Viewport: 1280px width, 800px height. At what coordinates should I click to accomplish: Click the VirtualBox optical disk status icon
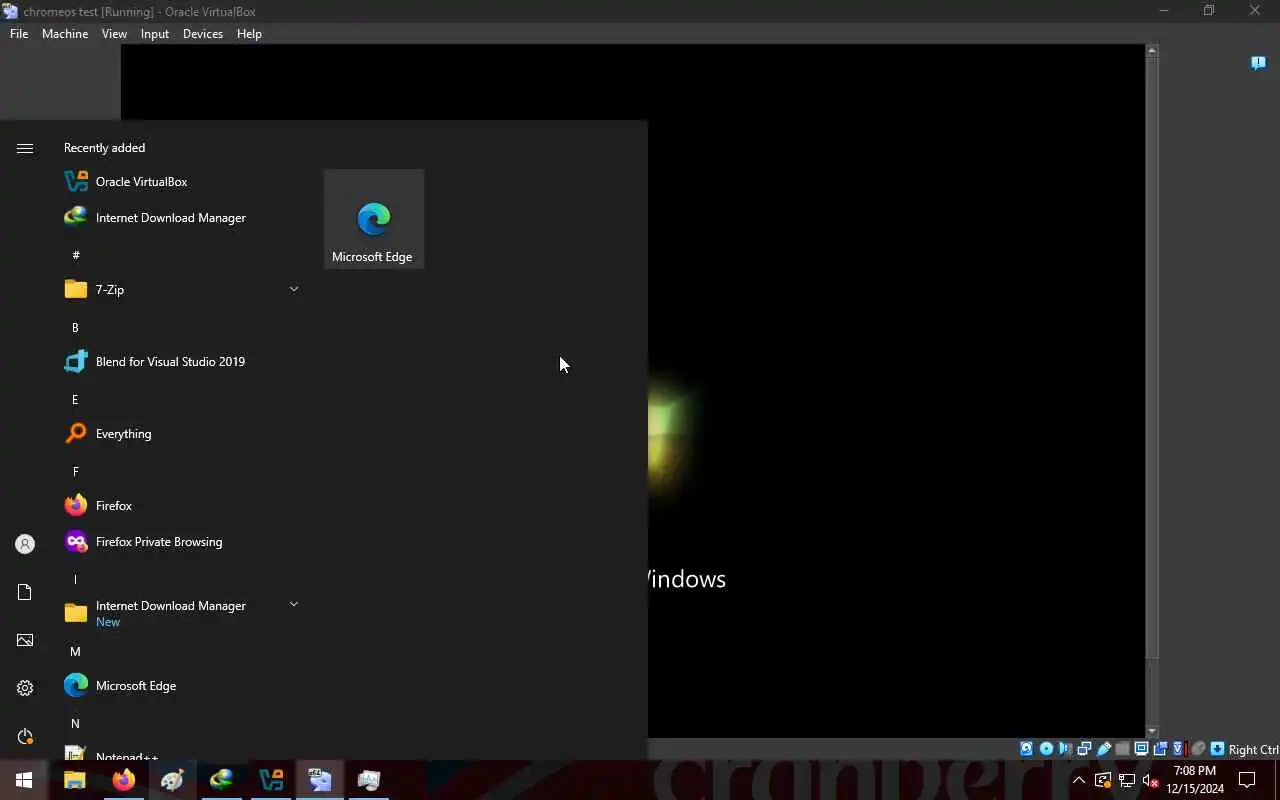[x=1046, y=749]
